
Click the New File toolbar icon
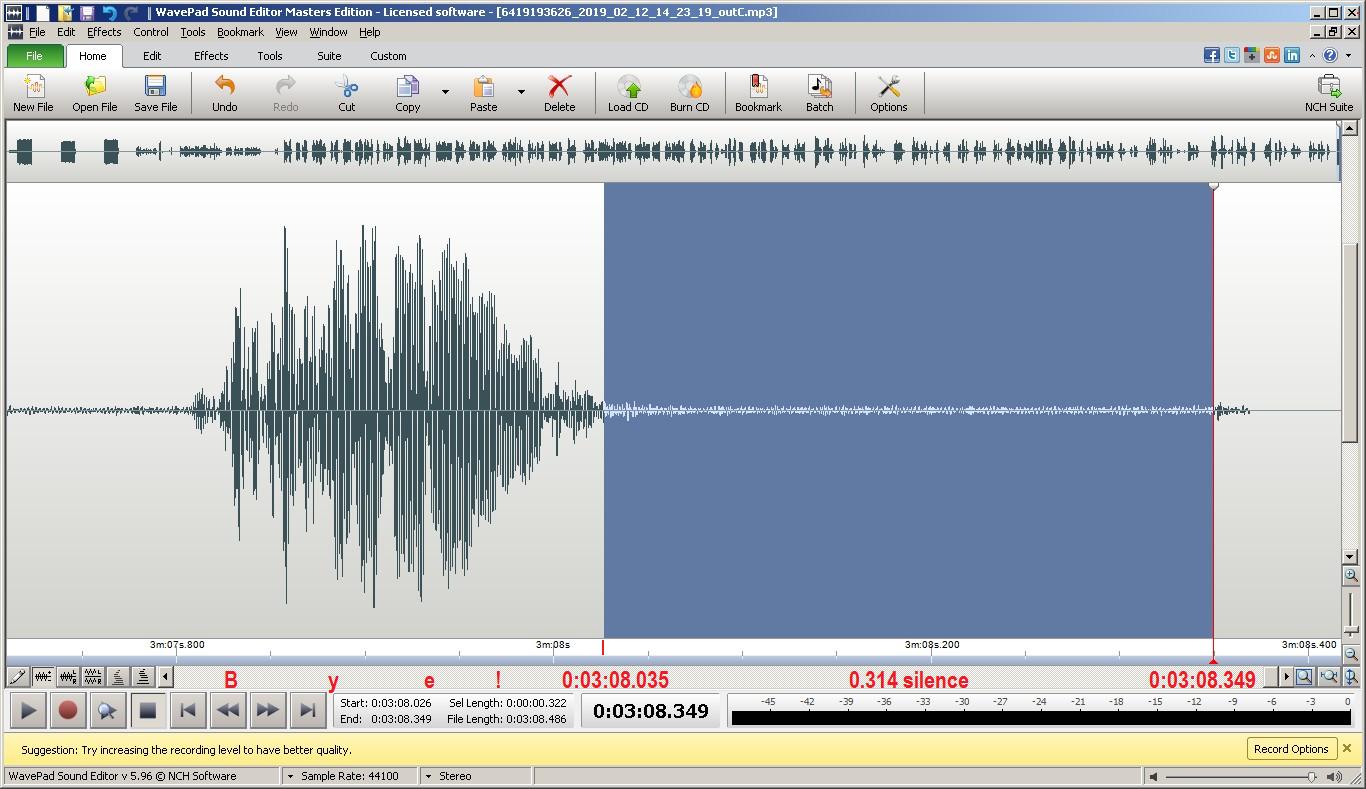pos(33,93)
